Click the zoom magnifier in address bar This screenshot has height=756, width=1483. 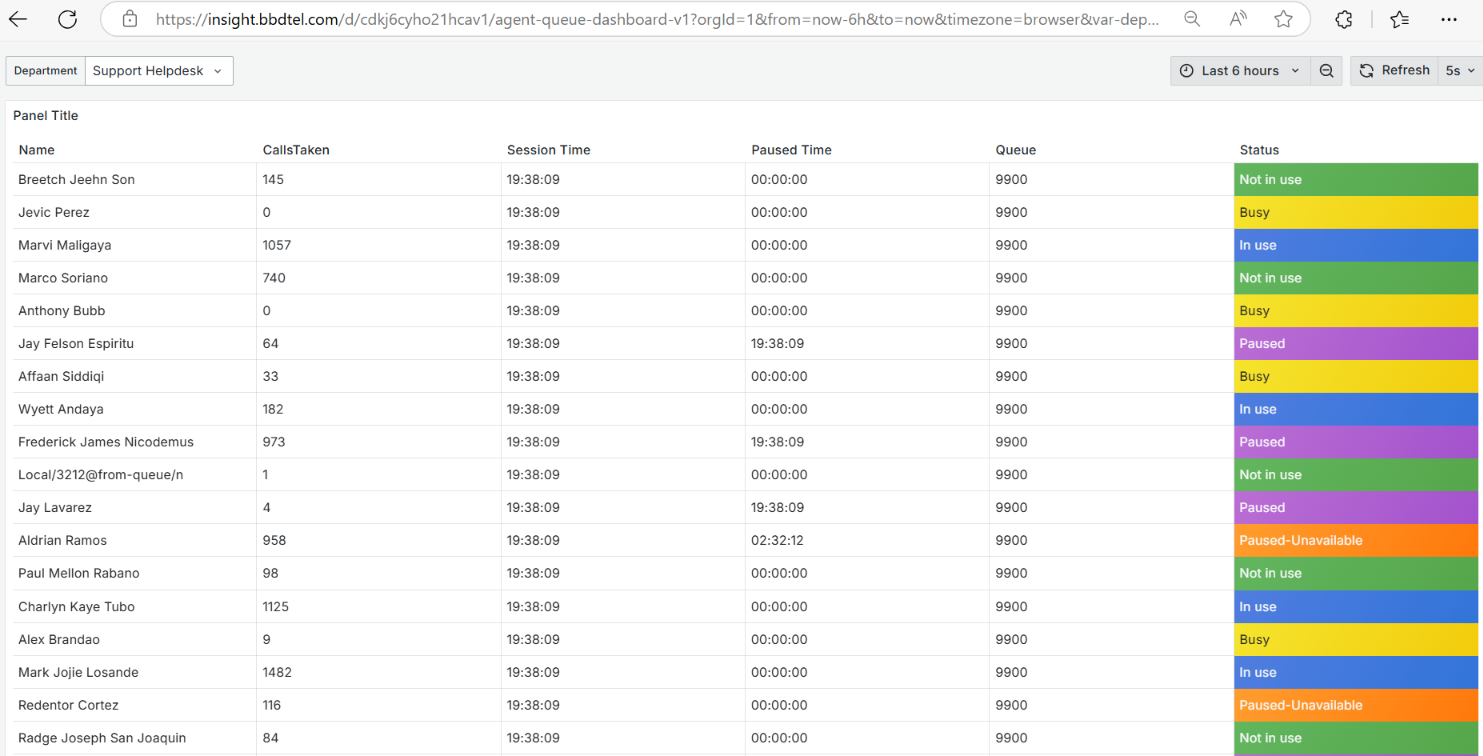[x=1191, y=19]
